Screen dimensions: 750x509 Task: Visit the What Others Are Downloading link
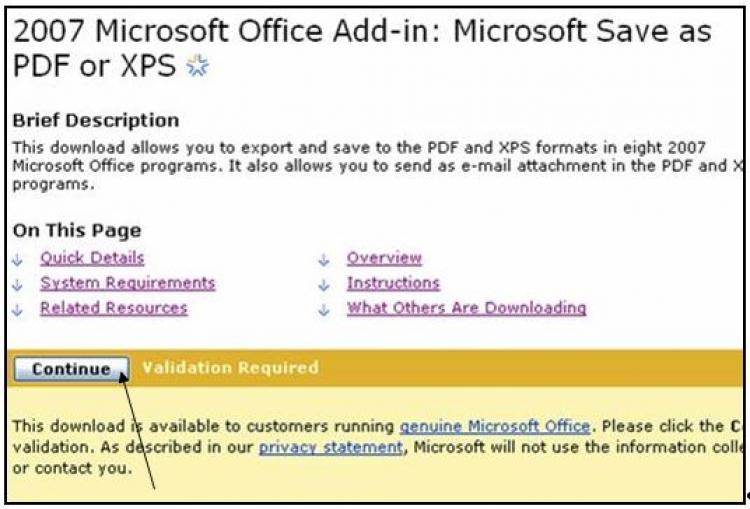(466, 308)
